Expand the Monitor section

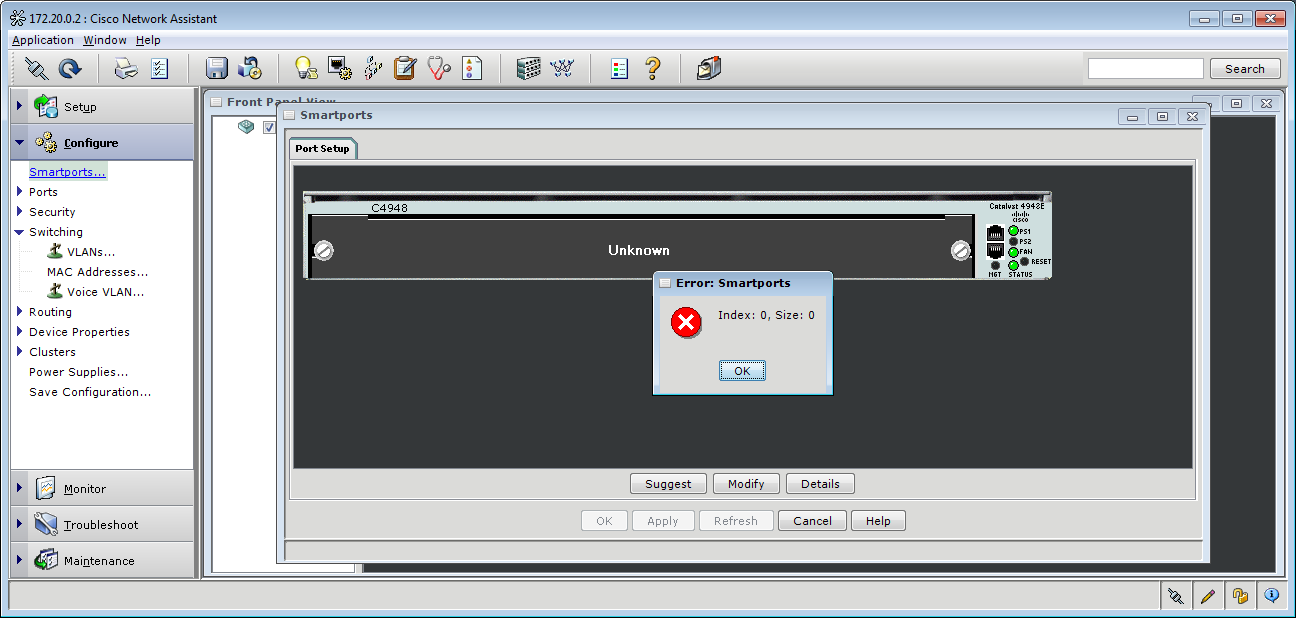[x=19, y=488]
